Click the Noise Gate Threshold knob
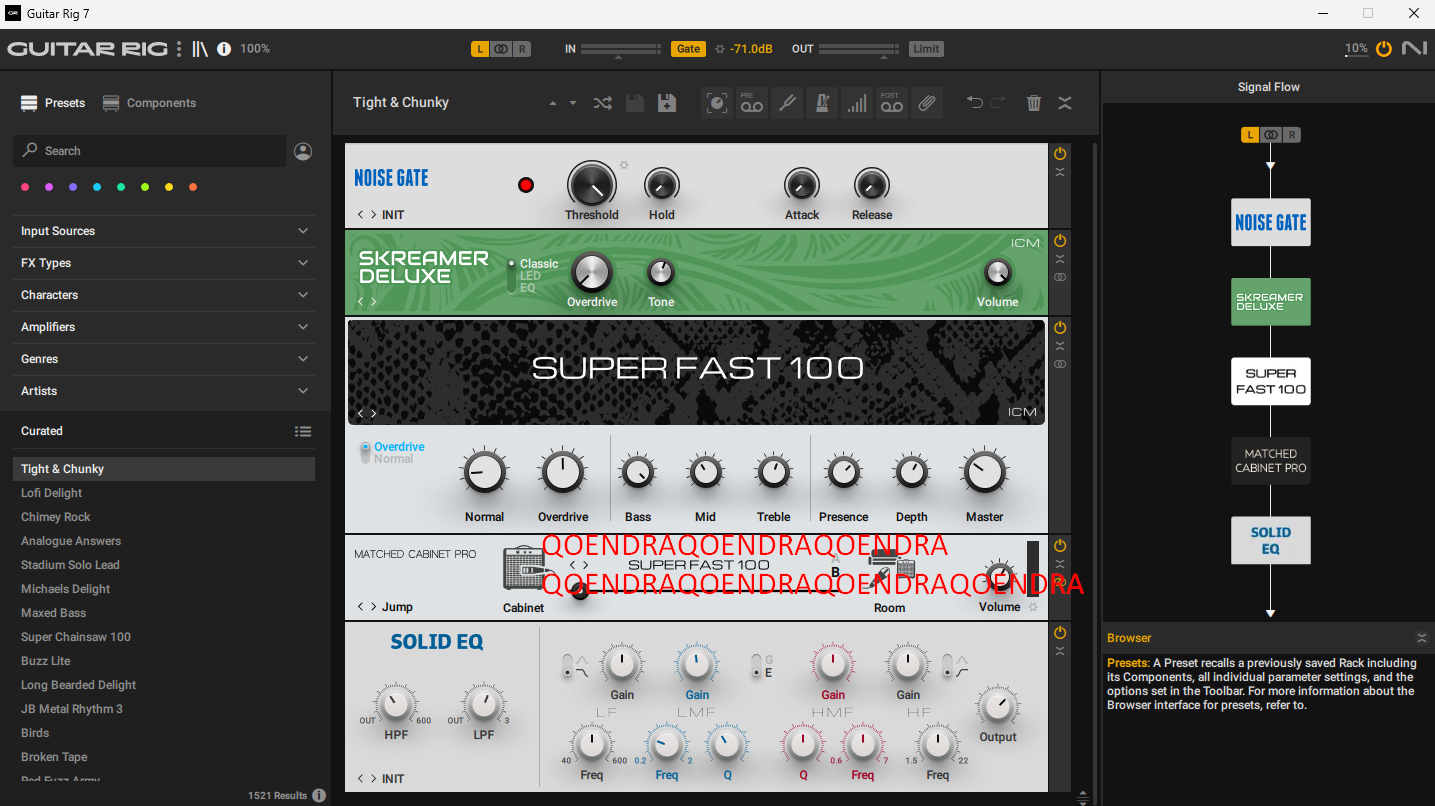The height and width of the screenshot is (806, 1435). (591, 185)
